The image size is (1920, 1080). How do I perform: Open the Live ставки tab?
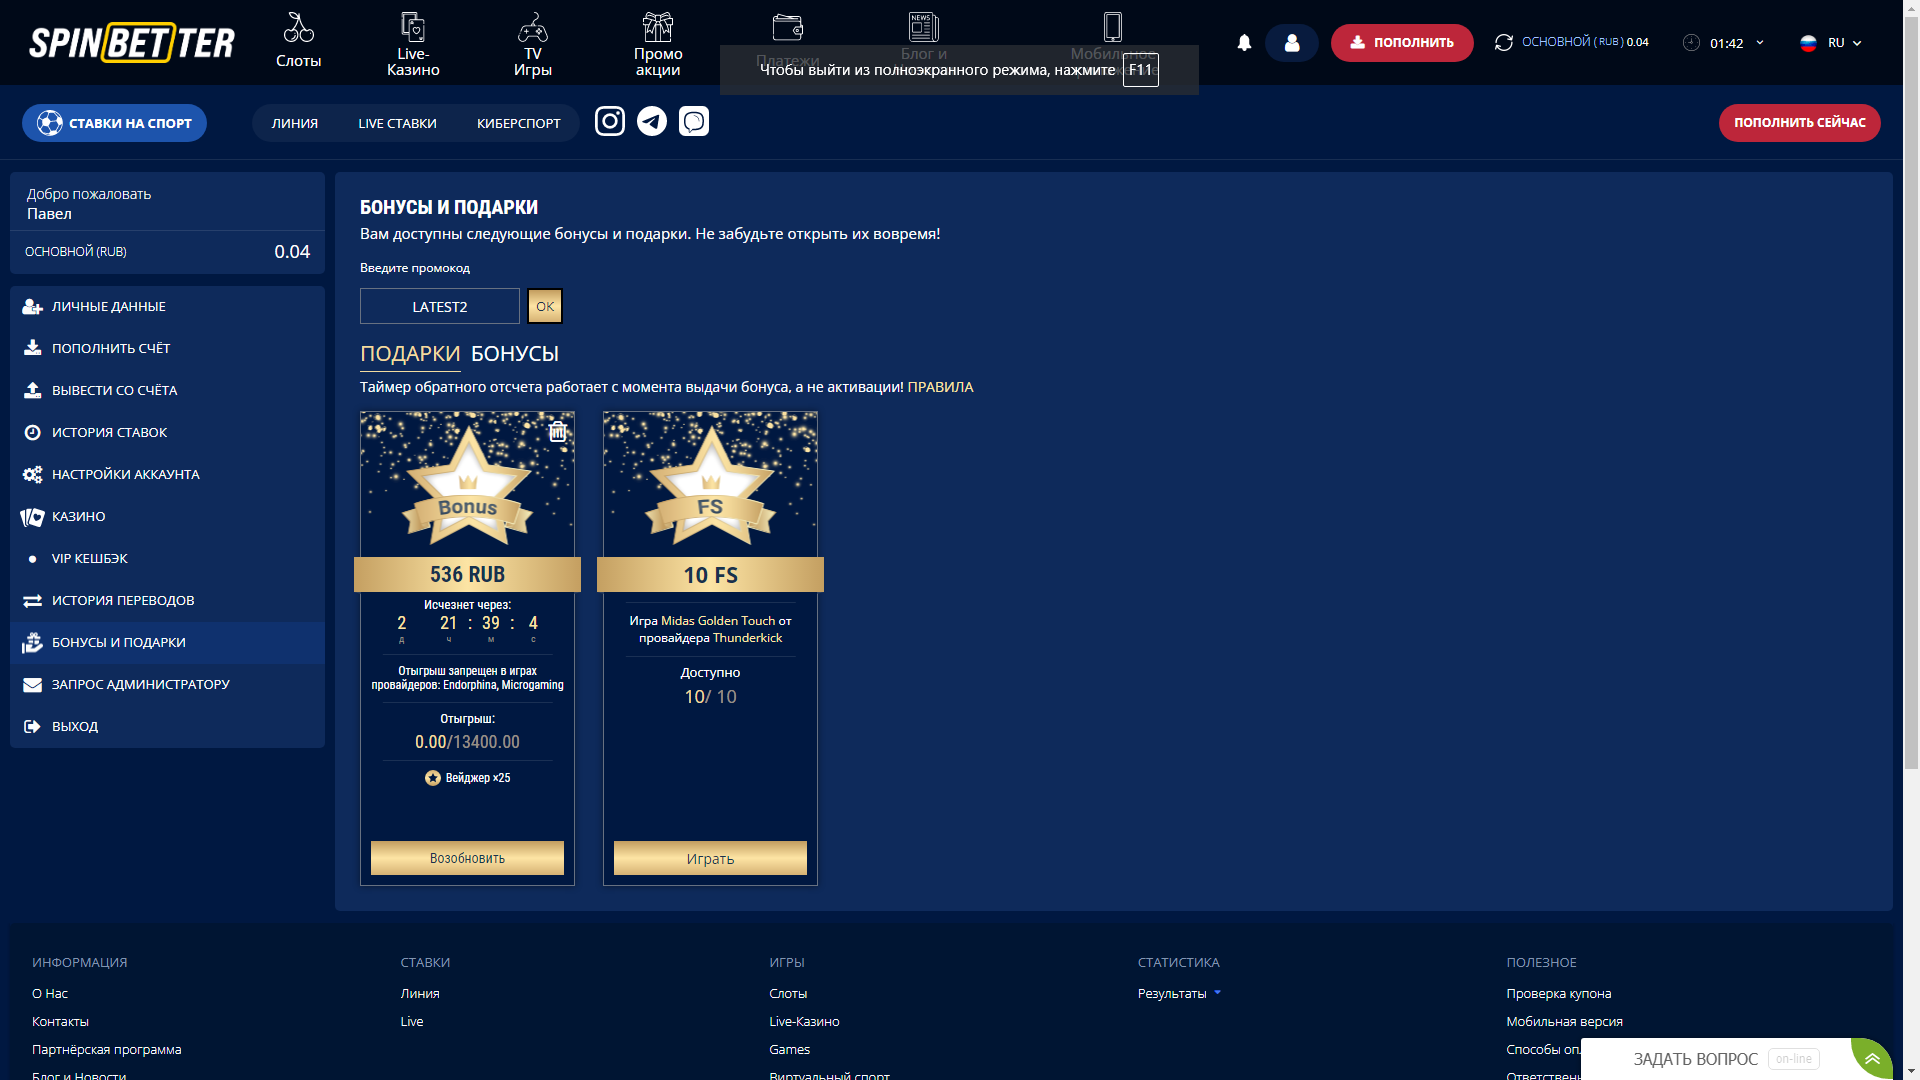point(397,123)
